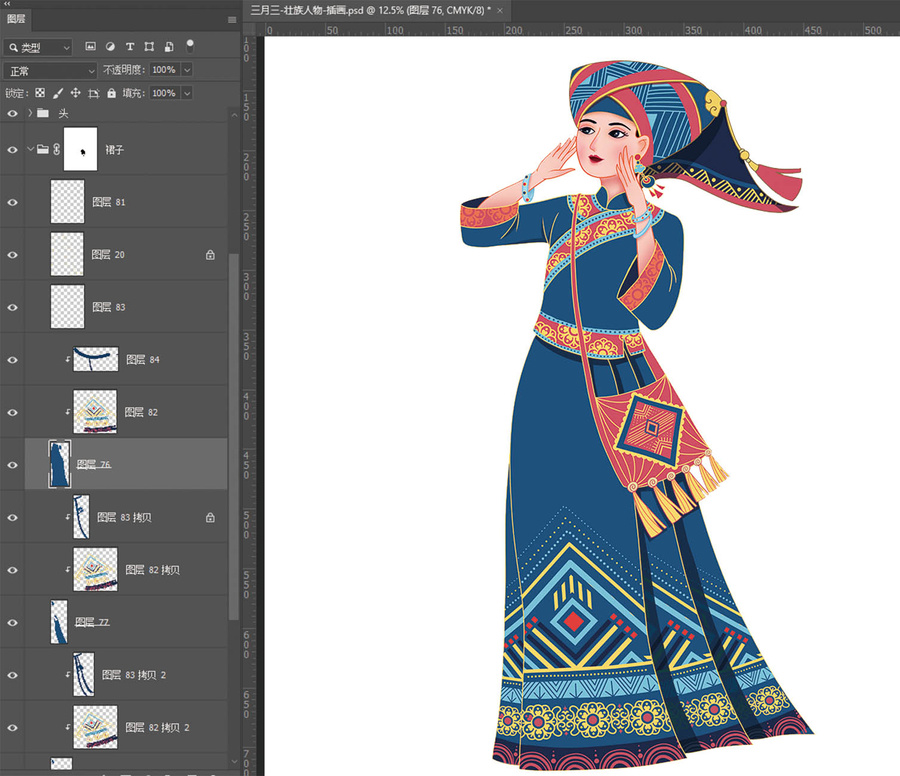Hide the 裙子 group

click(x=12, y=150)
